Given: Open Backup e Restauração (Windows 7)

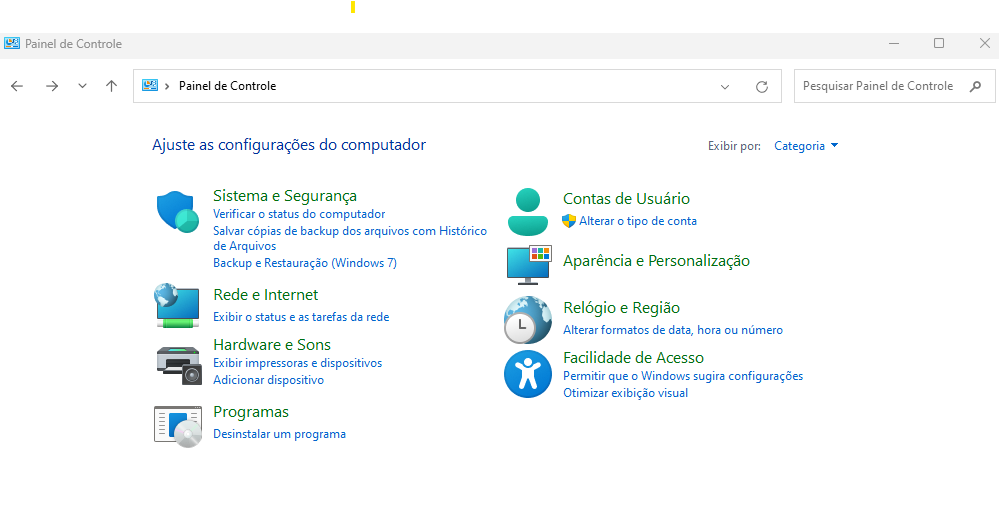Looking at the screenshot, I should click(x=304, y=263).
